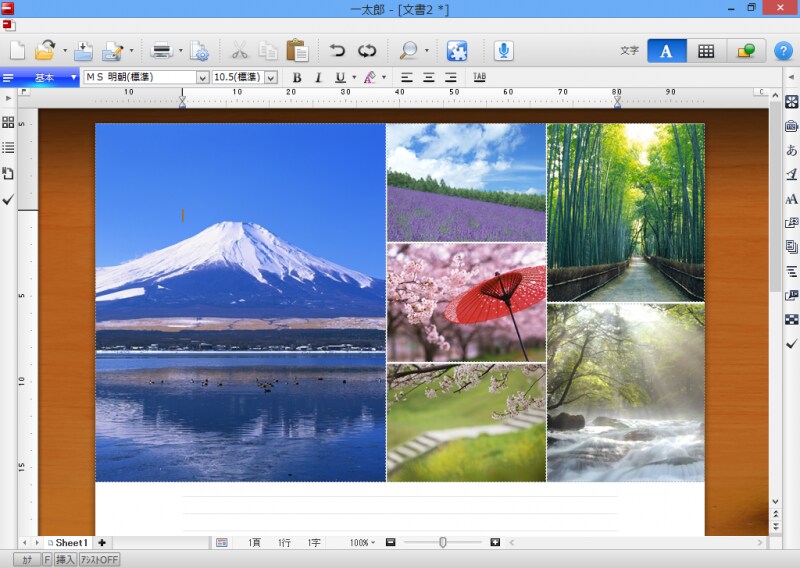The height and width of the screenshot is (568, 800).
Task: Open the Help question-mark icon
Action: [783, 51]
